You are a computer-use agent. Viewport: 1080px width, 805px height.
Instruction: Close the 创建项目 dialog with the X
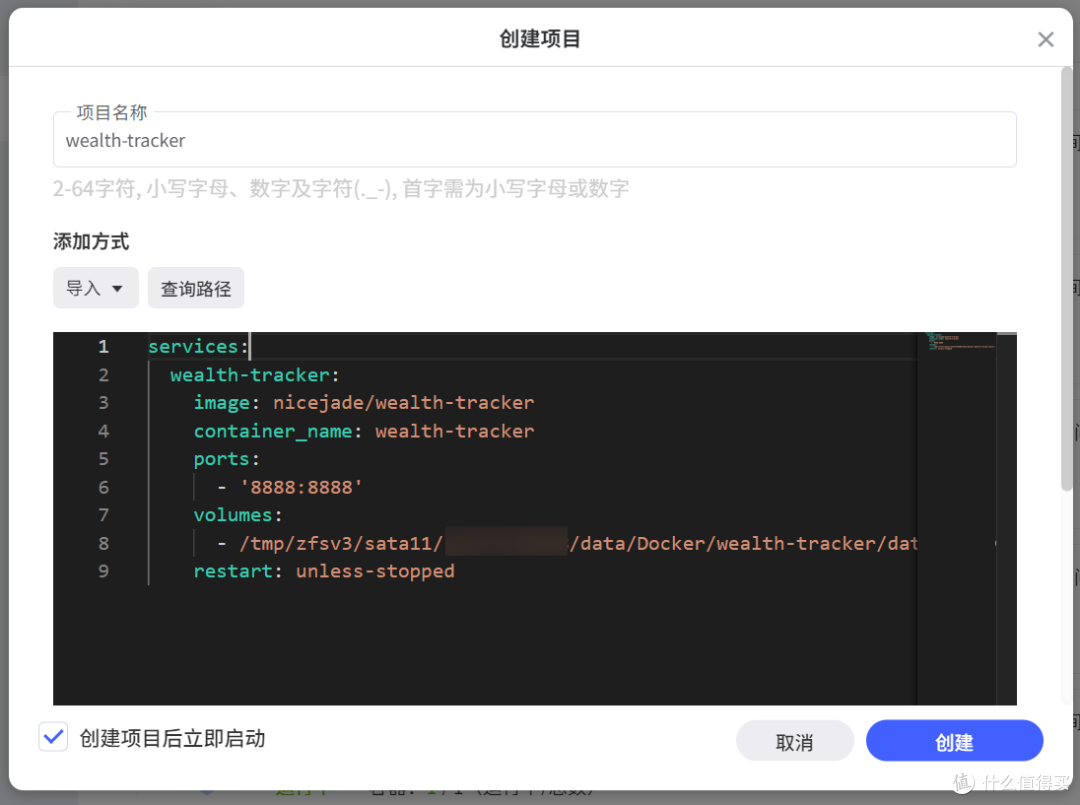(1045, 40)
